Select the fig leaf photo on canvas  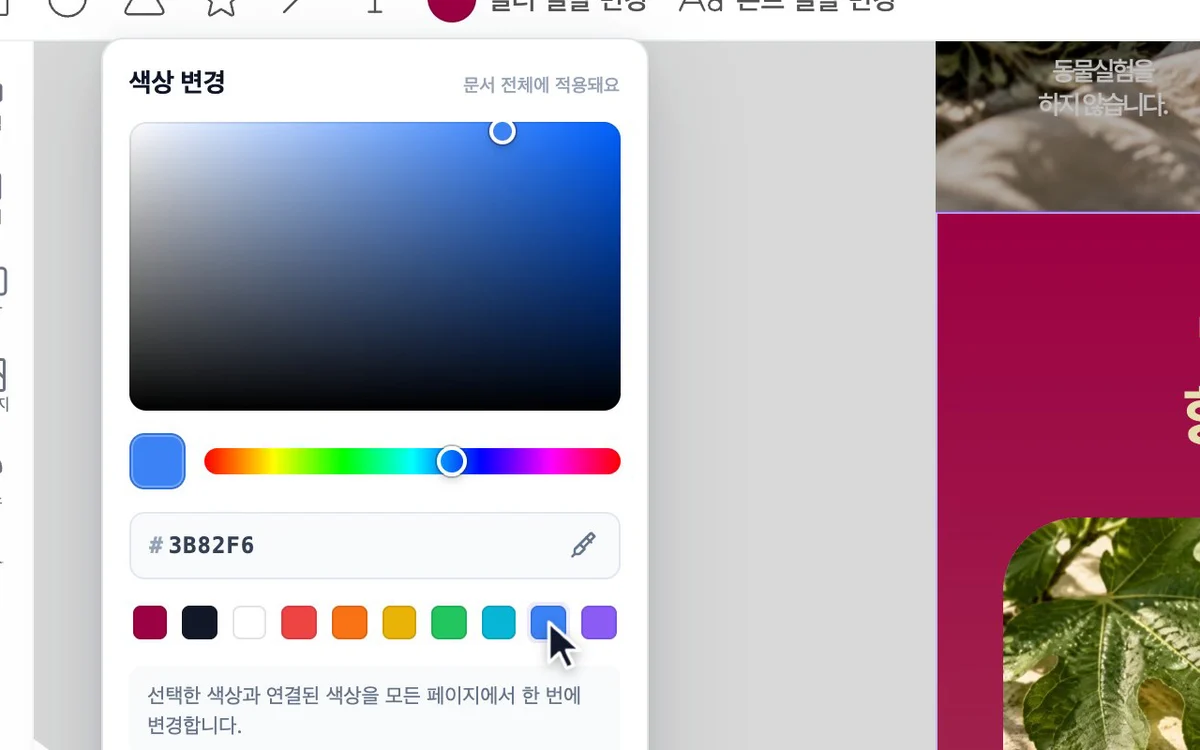pos(1101,634)
